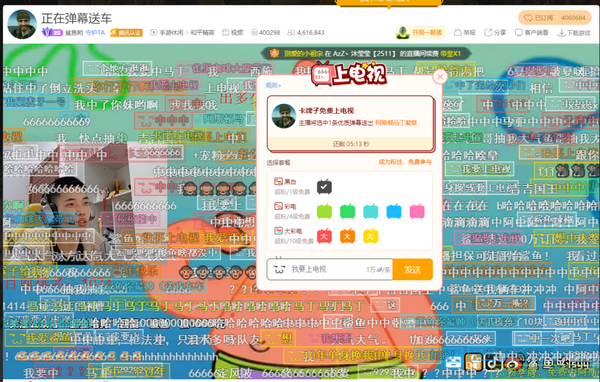Click the orange 腾讯认证 badge
600x382 pixels.
pyautogui.click(x=126, y=33)
